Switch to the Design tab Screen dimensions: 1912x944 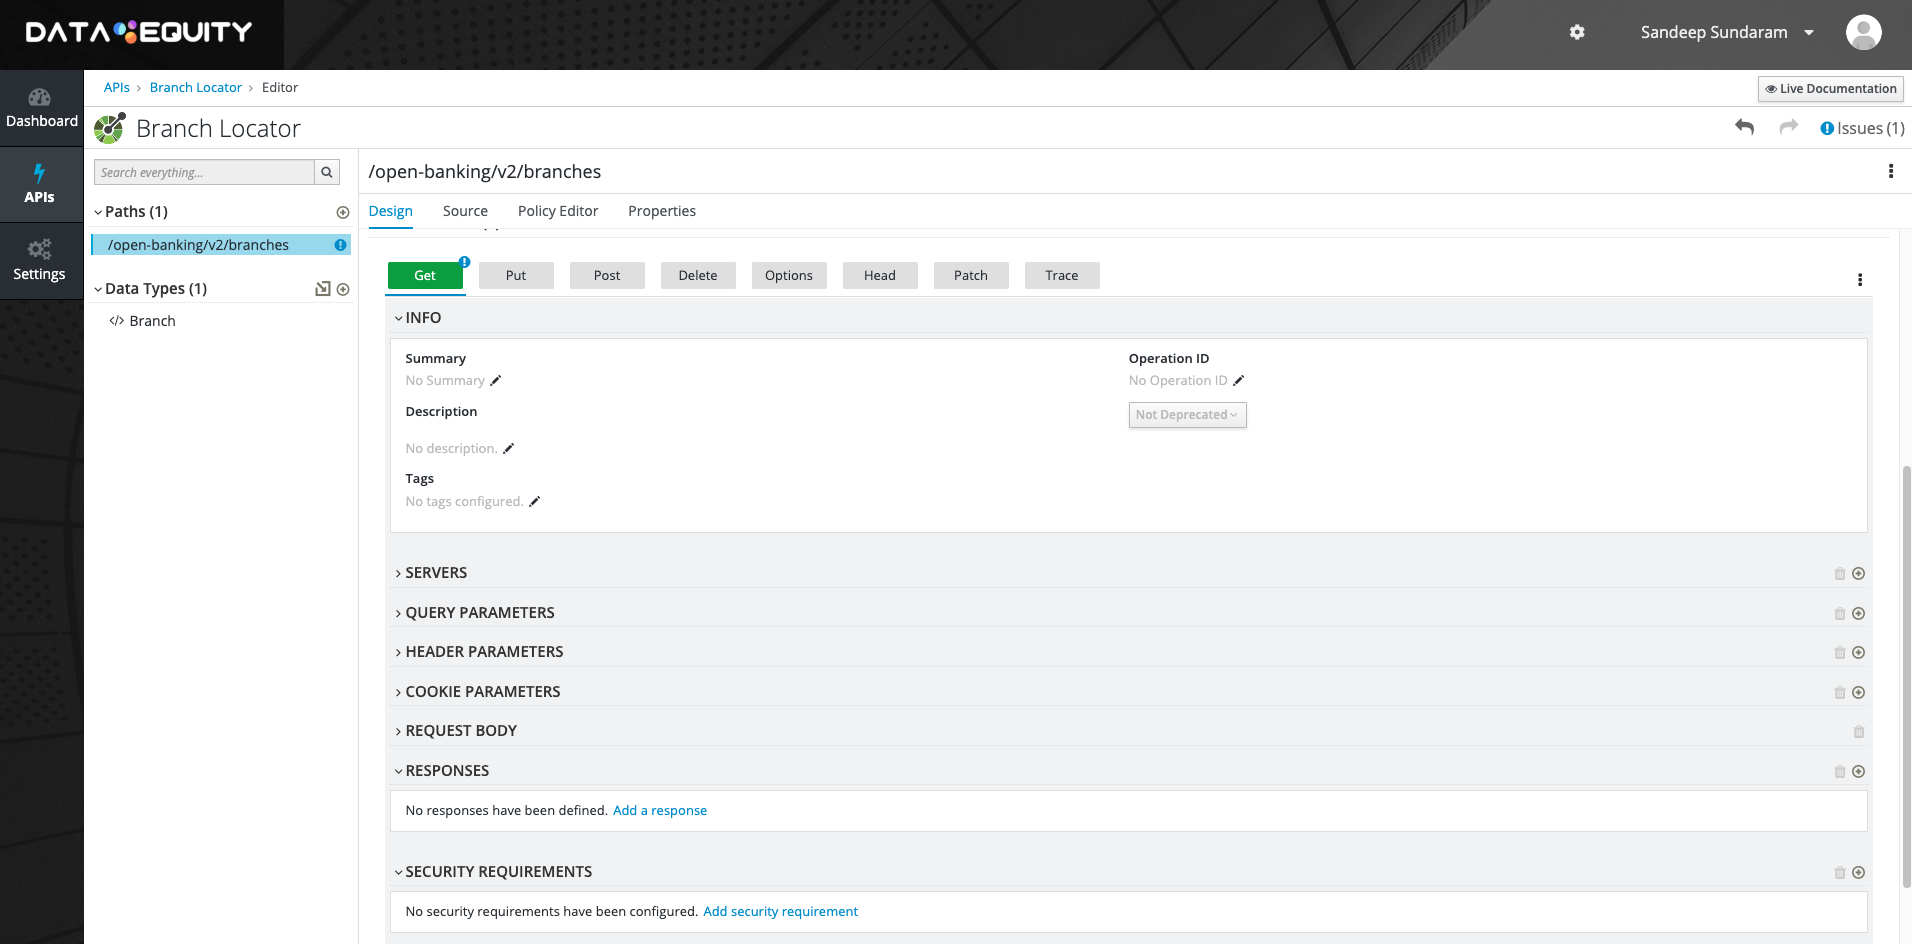point(391,211)
